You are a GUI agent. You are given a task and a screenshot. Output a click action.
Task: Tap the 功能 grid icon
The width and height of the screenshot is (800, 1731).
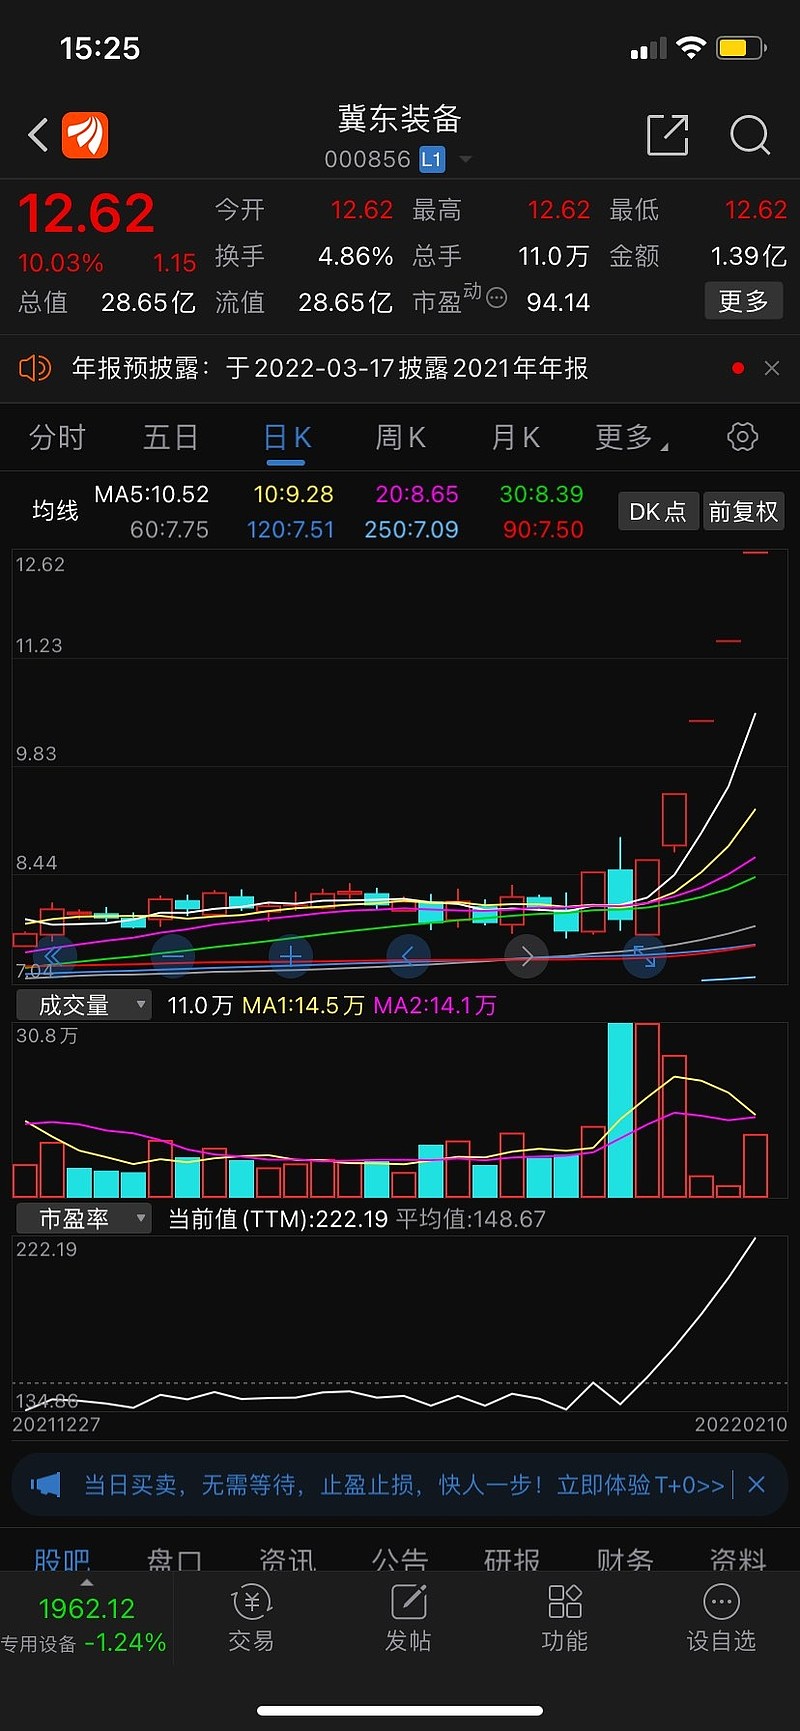pos(565,1602)
